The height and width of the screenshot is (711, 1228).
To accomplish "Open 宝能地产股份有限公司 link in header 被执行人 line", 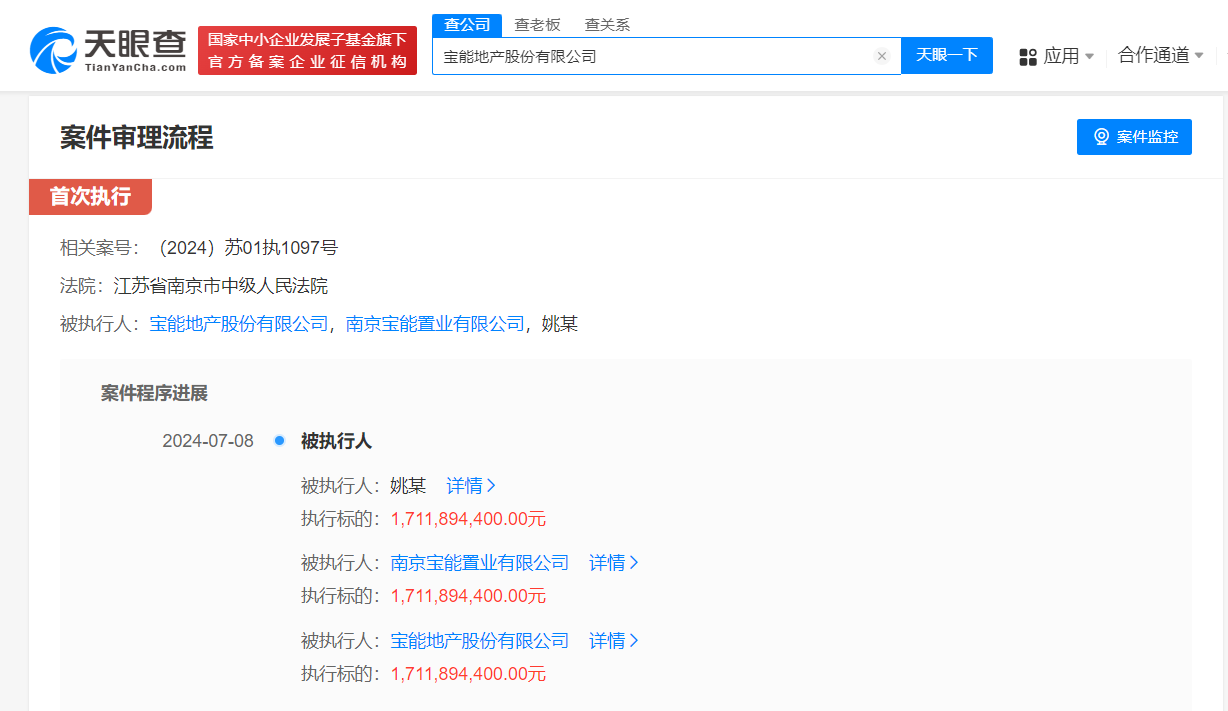I will [239, 324].
